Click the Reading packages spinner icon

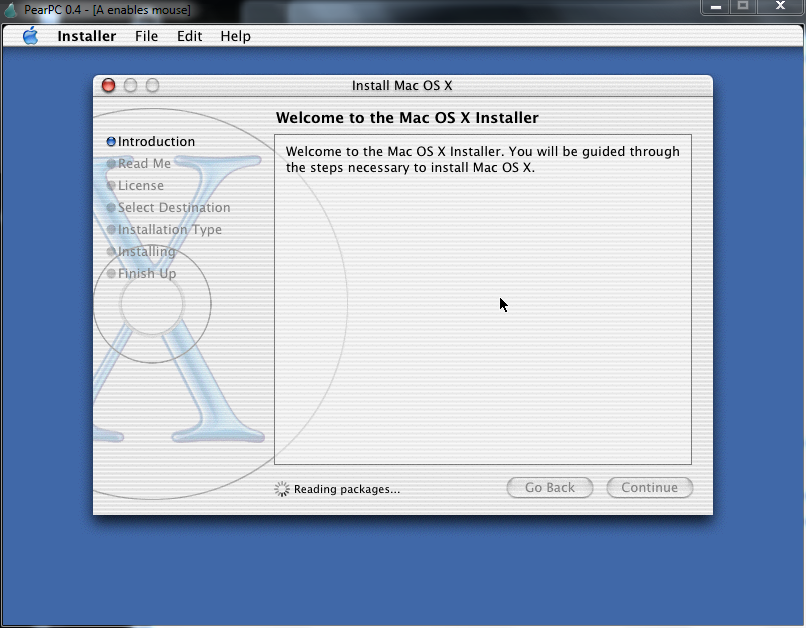click(x=282, y=489)
